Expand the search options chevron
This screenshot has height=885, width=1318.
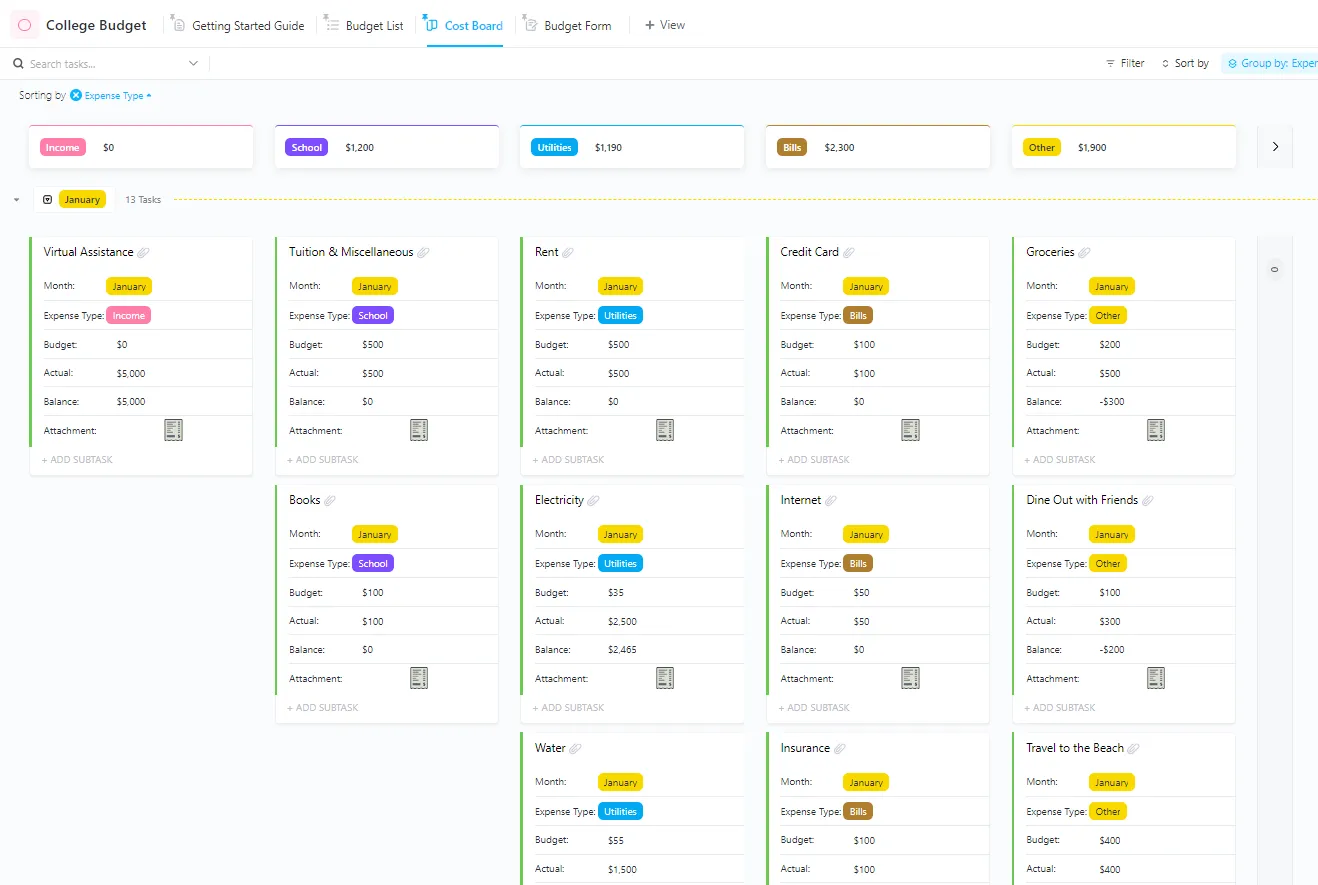(193, 64)
